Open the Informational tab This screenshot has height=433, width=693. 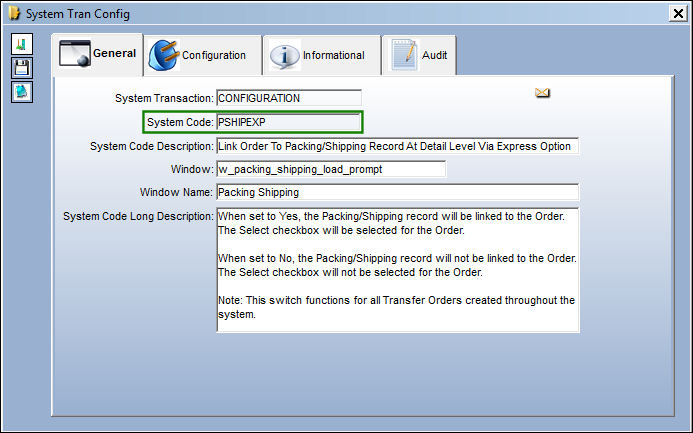click(322, 55)
